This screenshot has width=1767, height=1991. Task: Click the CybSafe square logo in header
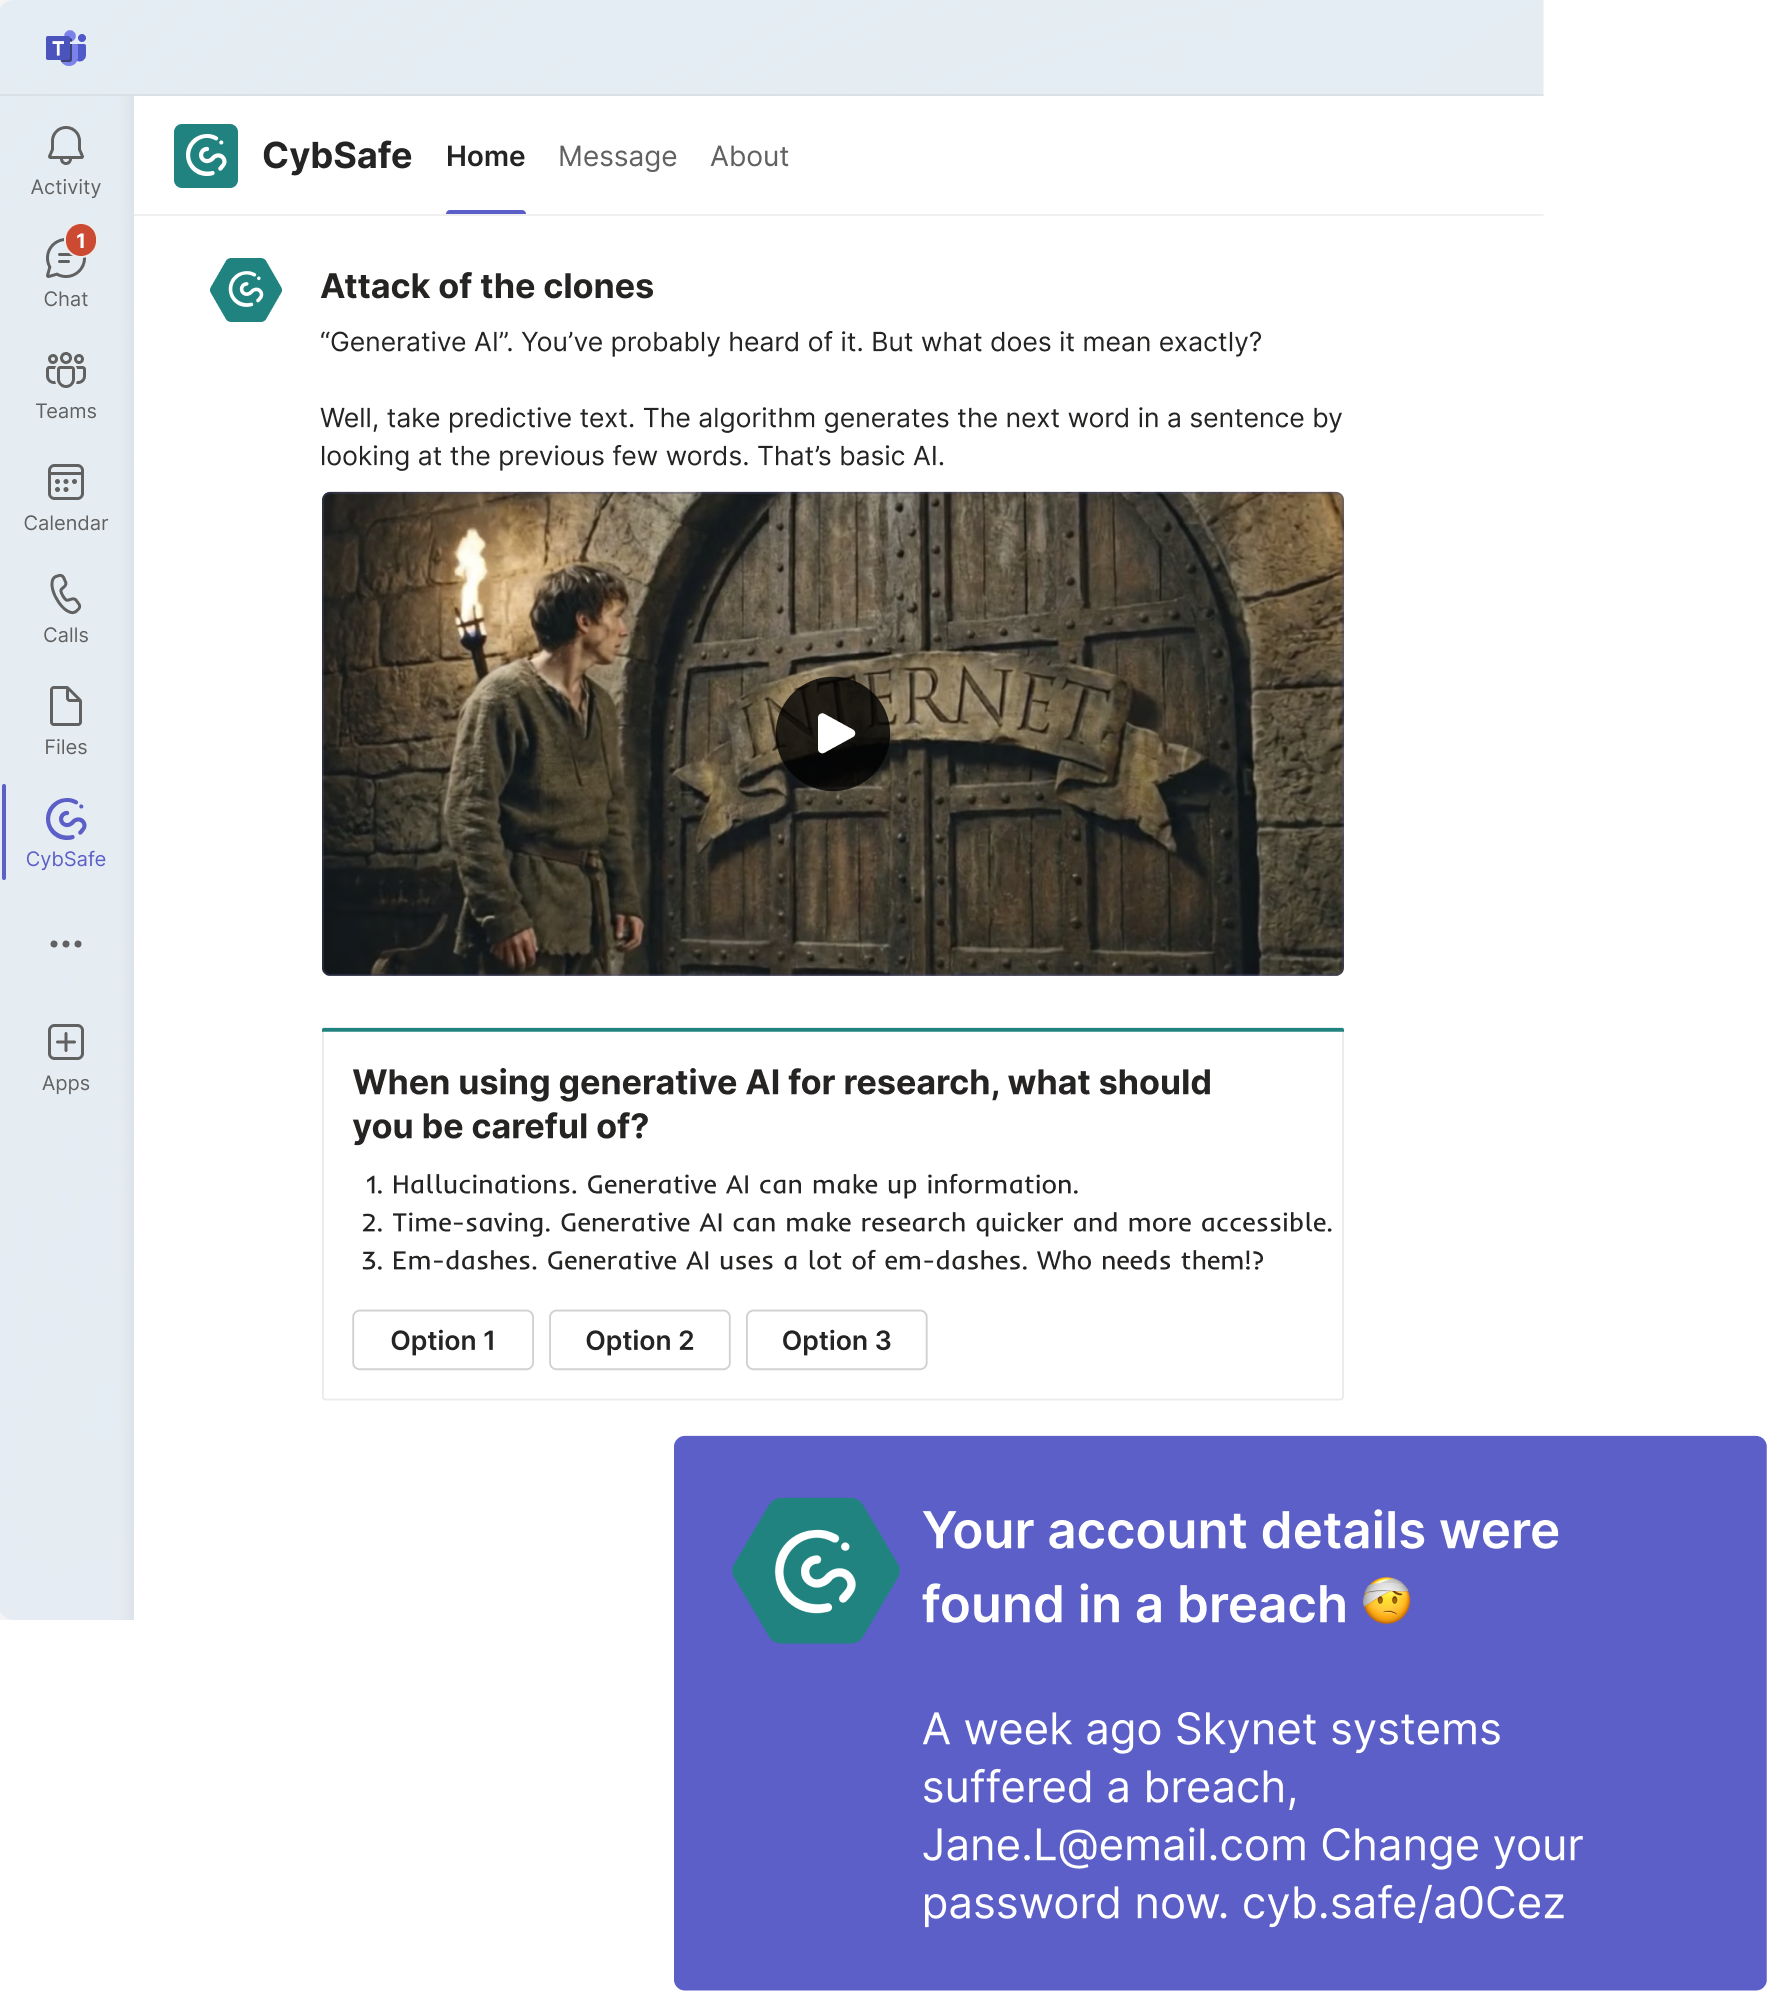[x=206, y=156]
